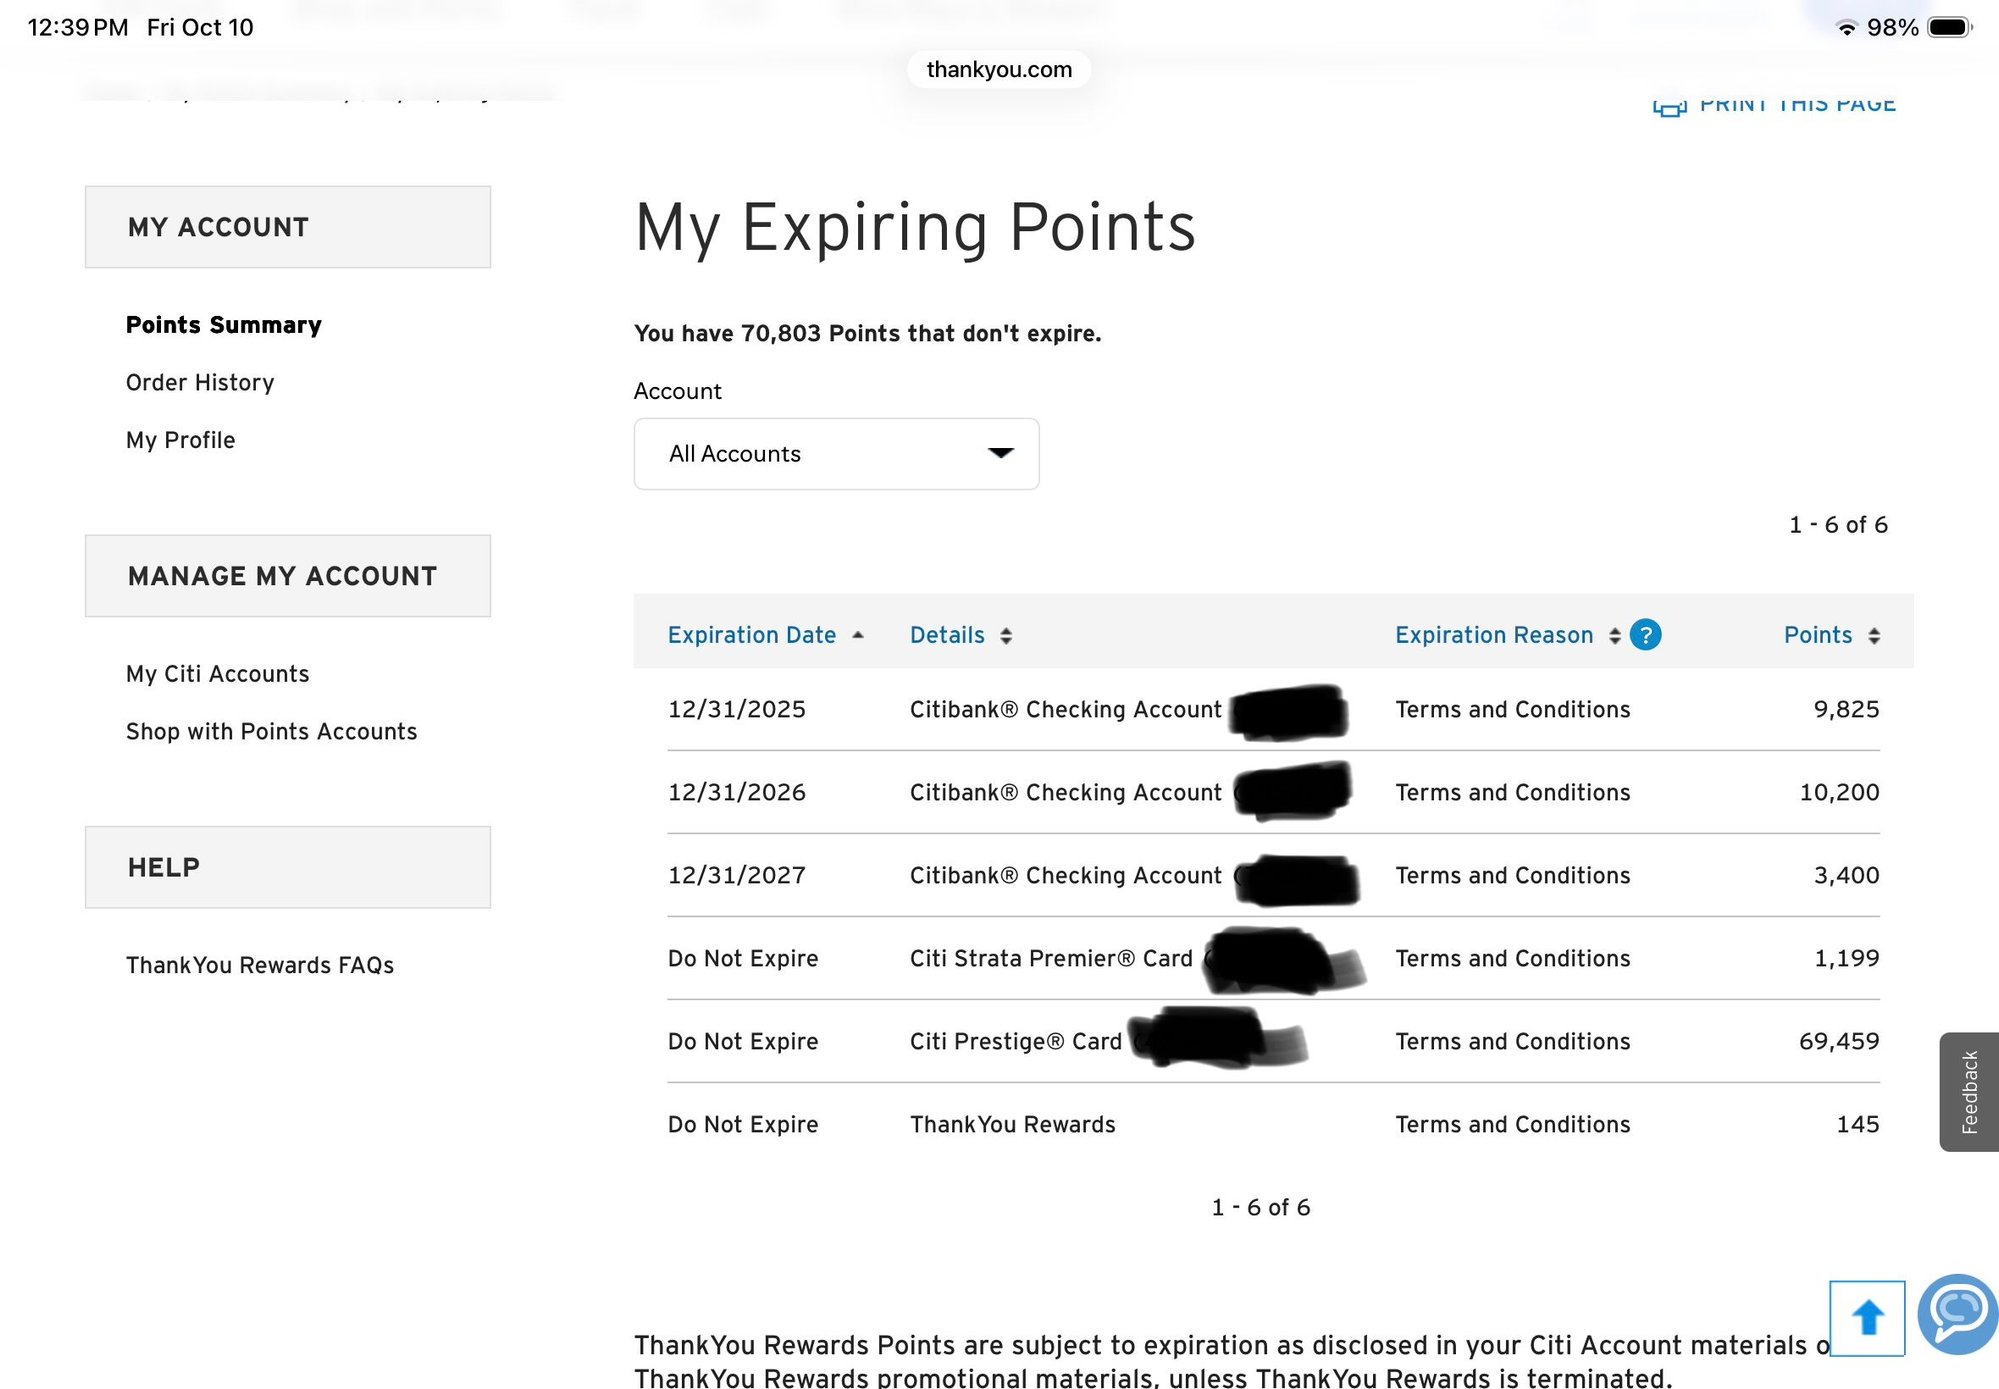Screen dimensions: 1999x1389
Task: Open Shop with Points Accounts link
Action: (x=272, y=732)
